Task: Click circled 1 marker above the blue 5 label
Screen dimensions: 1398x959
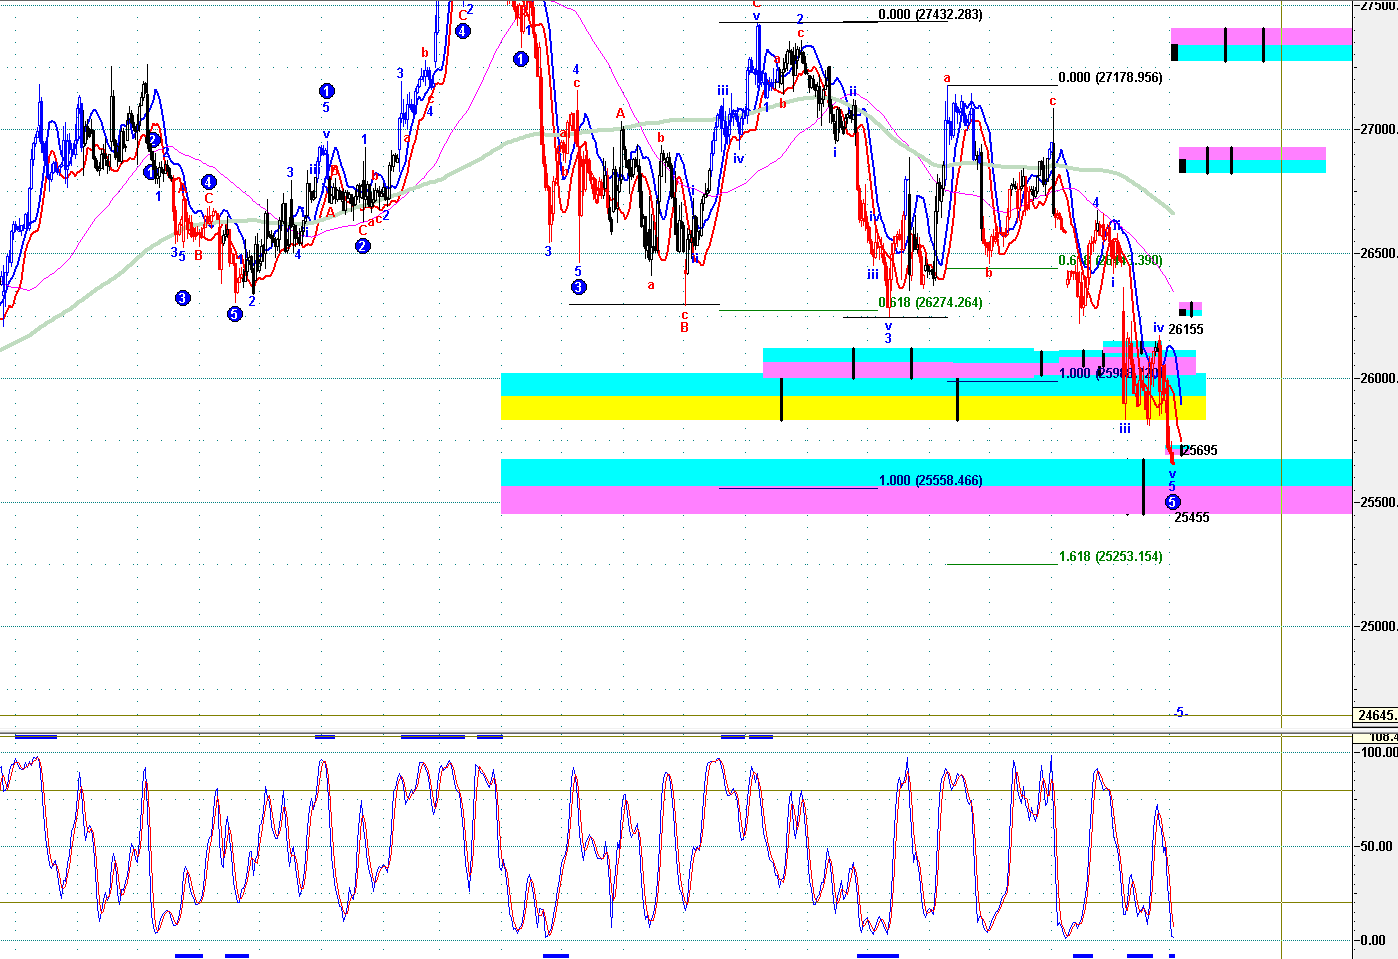Action: 326,91
